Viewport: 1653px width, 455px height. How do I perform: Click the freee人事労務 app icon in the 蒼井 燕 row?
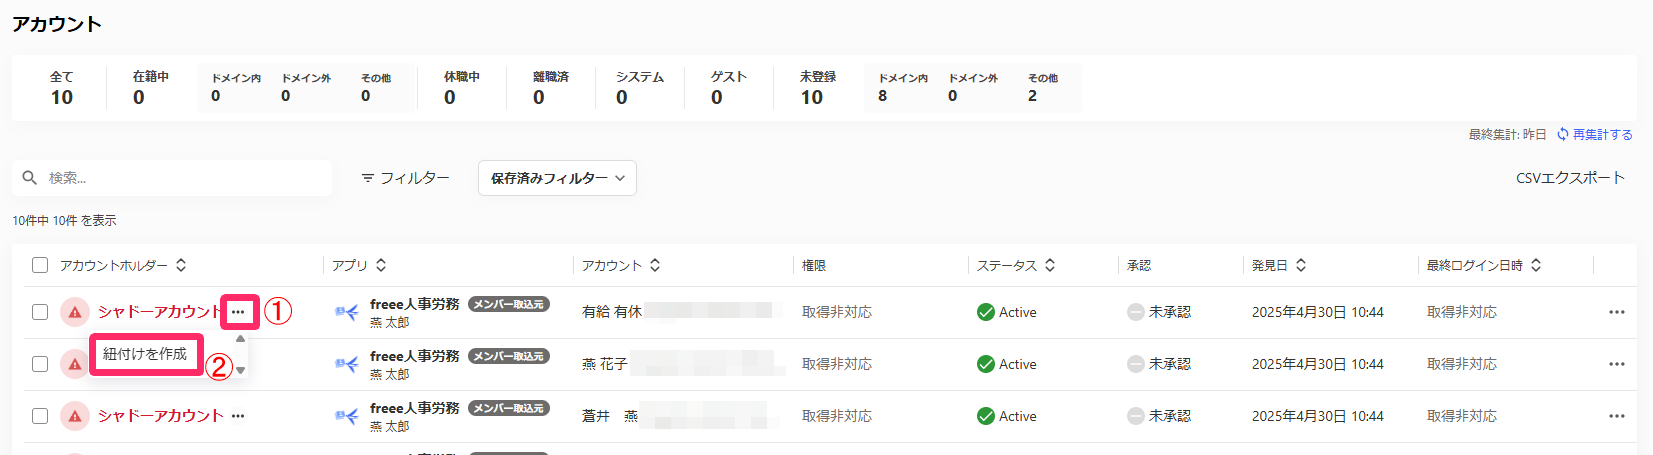pyautogui.click(x=347, y=416)
